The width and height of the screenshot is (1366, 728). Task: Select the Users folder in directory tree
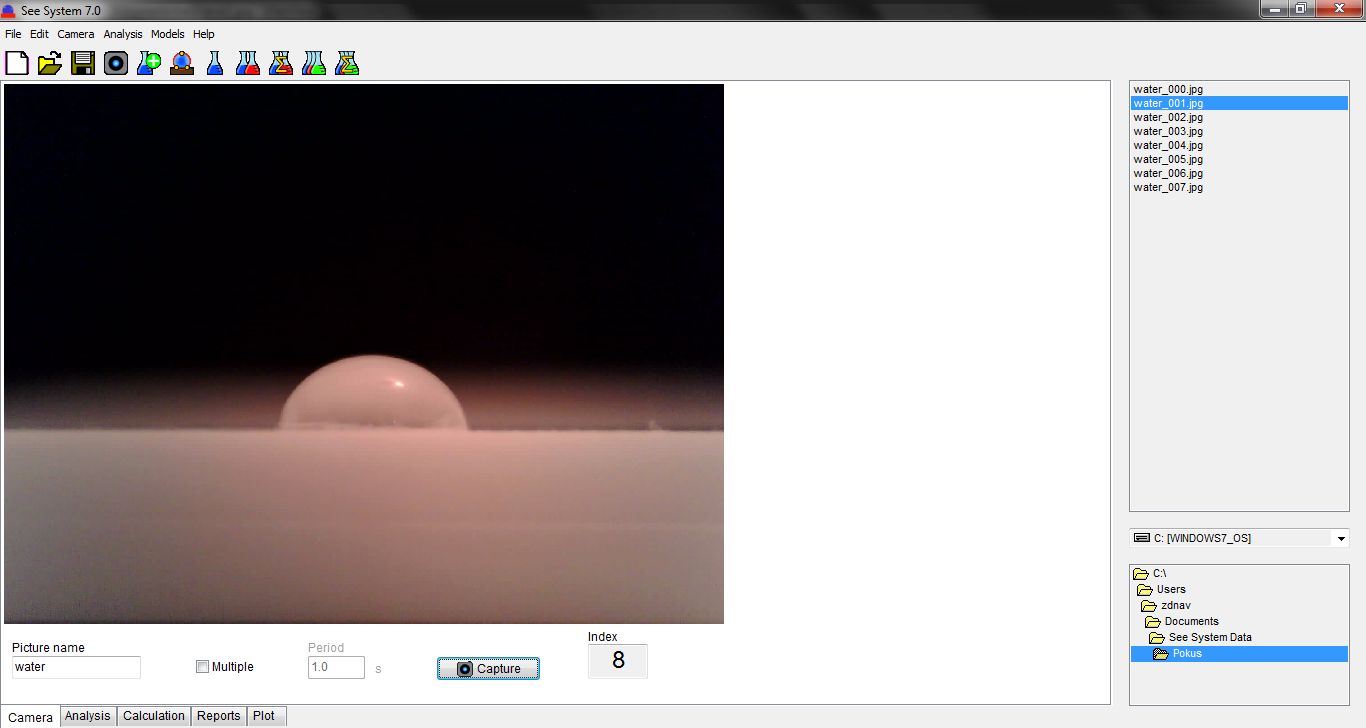point(1170,589)
